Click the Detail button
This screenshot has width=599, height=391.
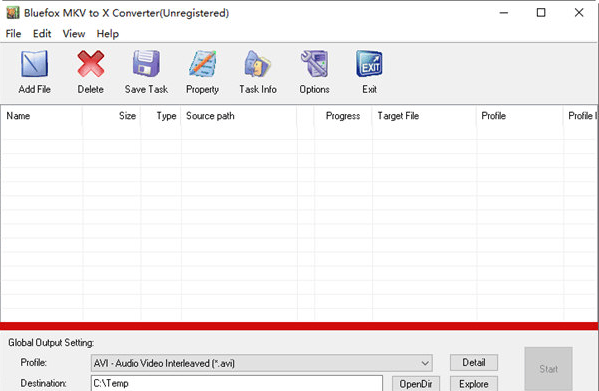(474, 362)
